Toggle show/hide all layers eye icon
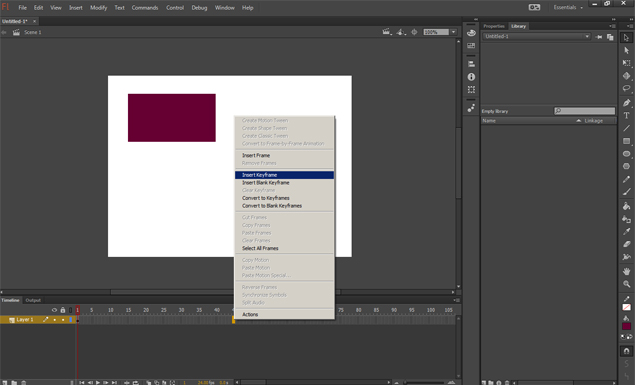 pos(54,310)
